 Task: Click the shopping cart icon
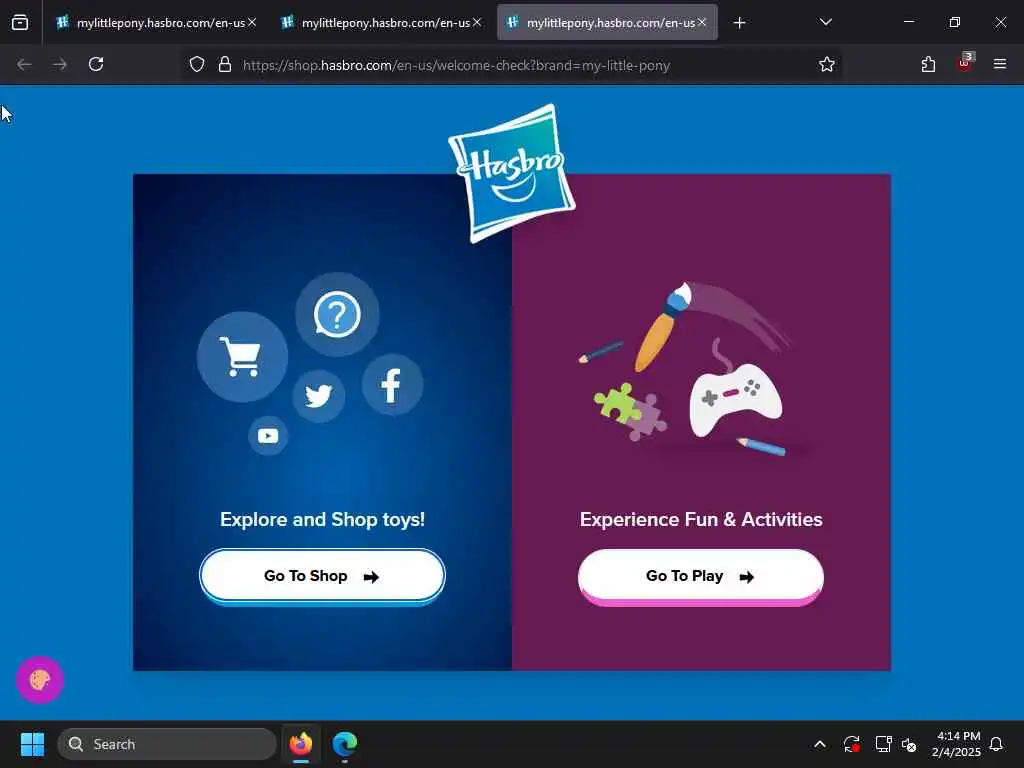(242, 357)
